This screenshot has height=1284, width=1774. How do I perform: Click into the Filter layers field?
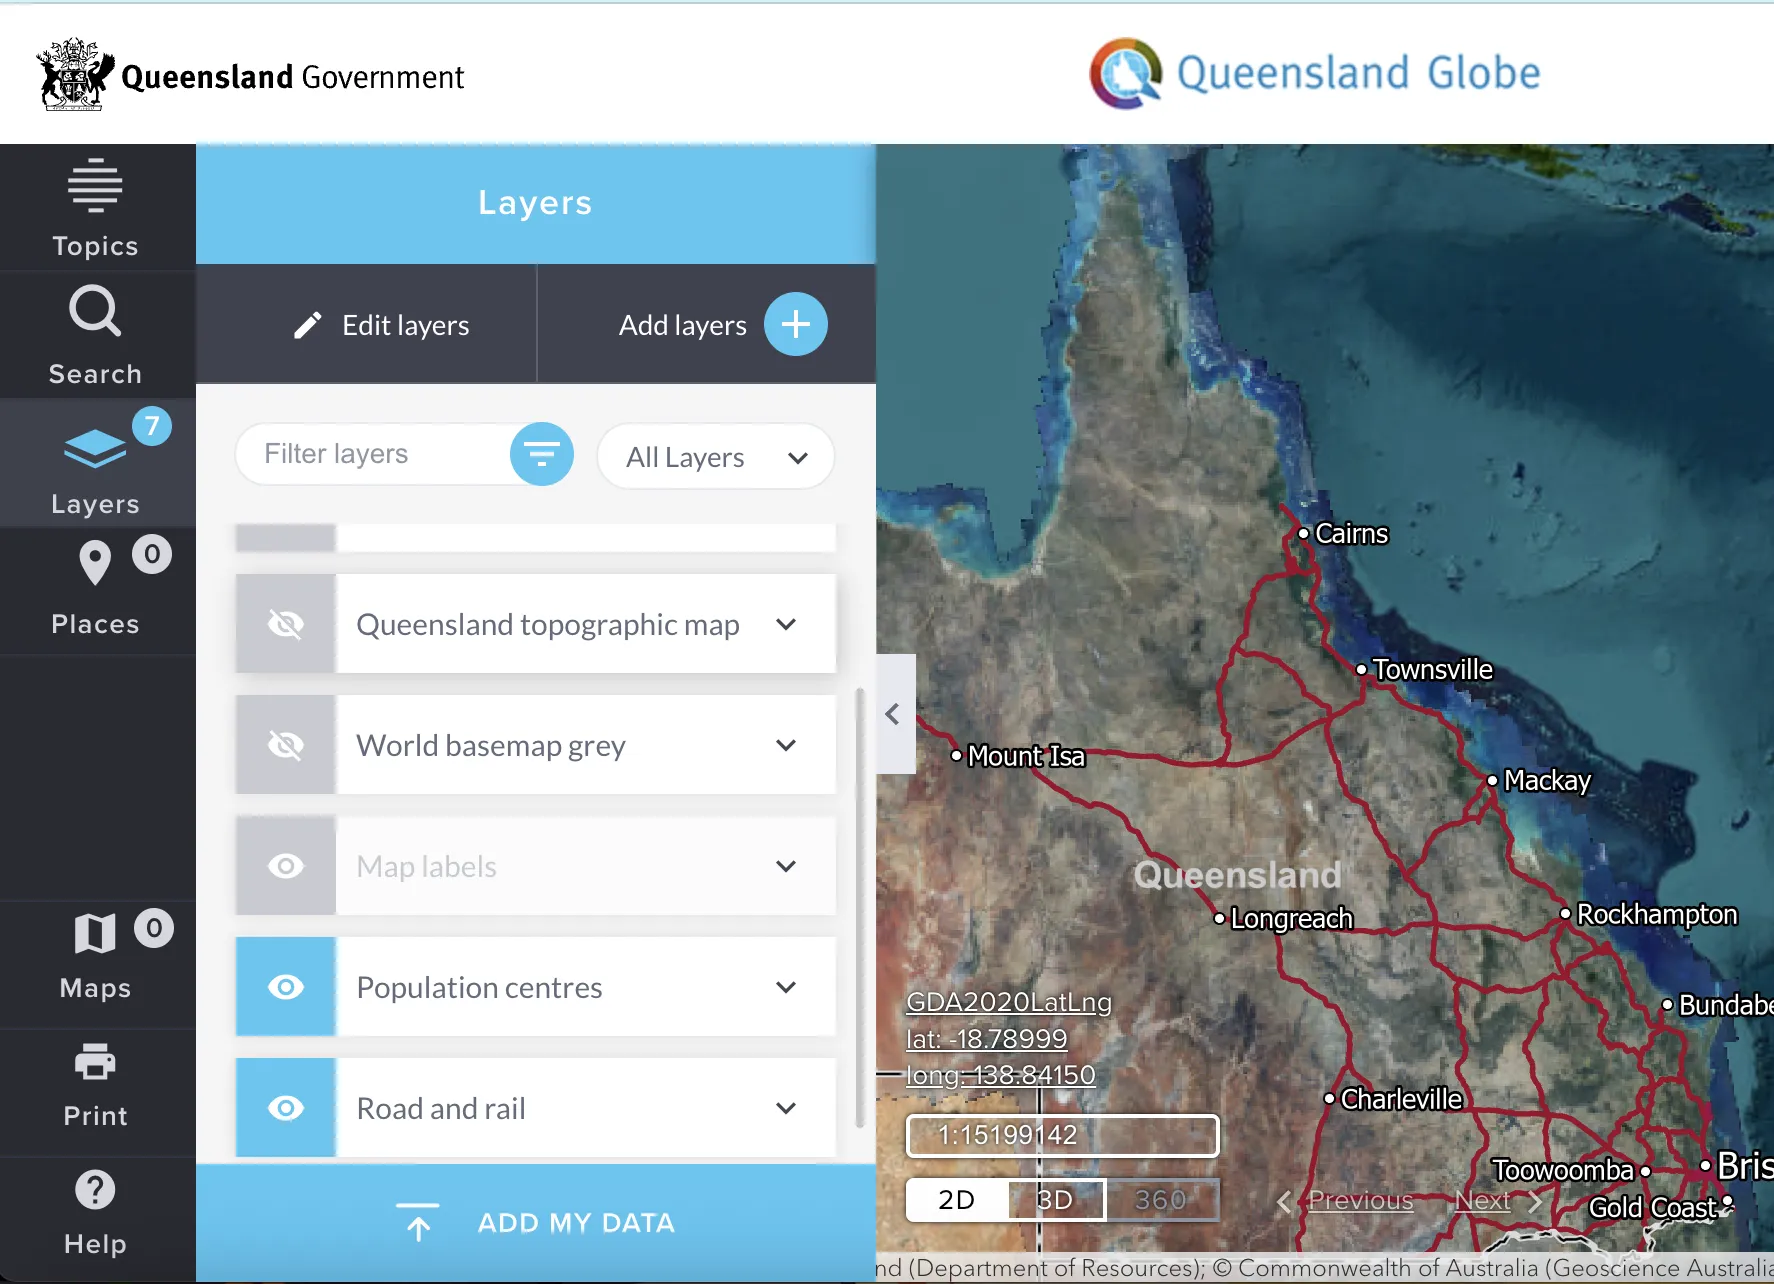[375, 454]
